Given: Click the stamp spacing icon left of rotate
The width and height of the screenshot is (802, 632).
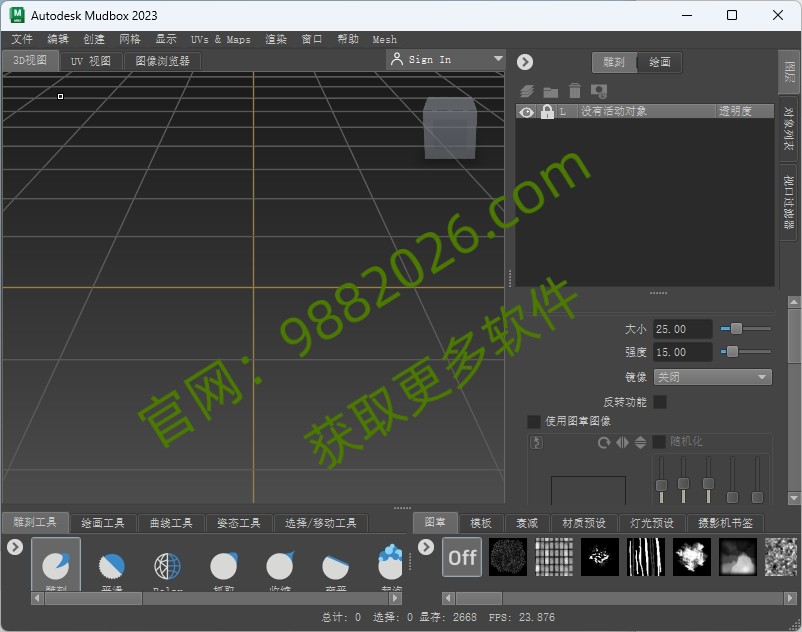Looking at the screenshot, I should point(537,442).
